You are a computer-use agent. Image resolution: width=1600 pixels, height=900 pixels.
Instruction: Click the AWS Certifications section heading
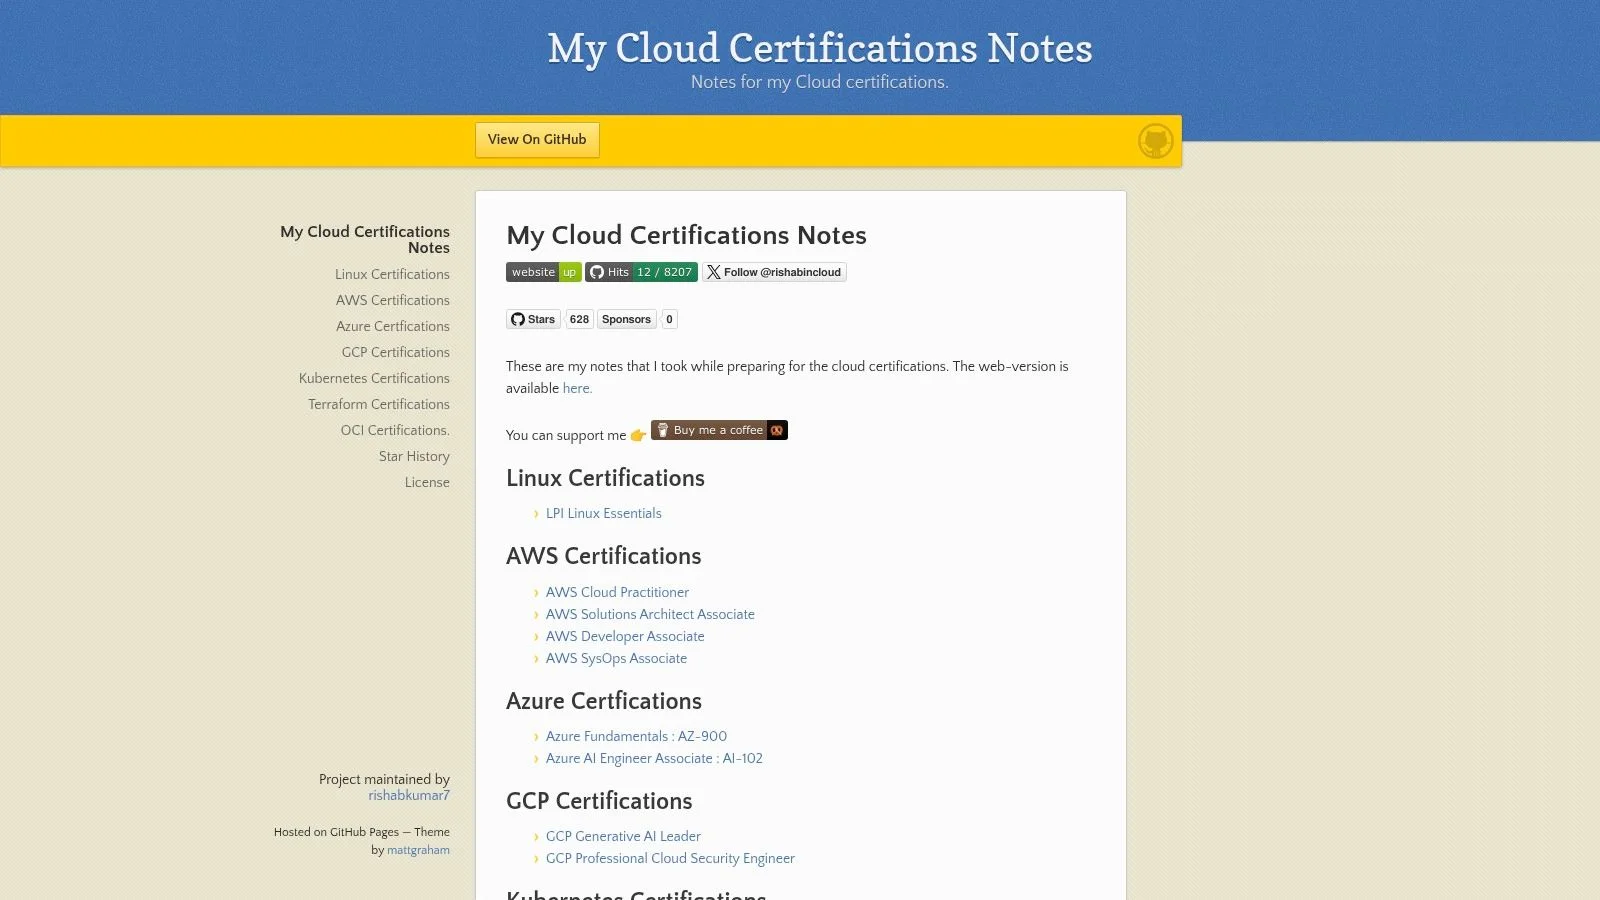[x=603, y=556]
